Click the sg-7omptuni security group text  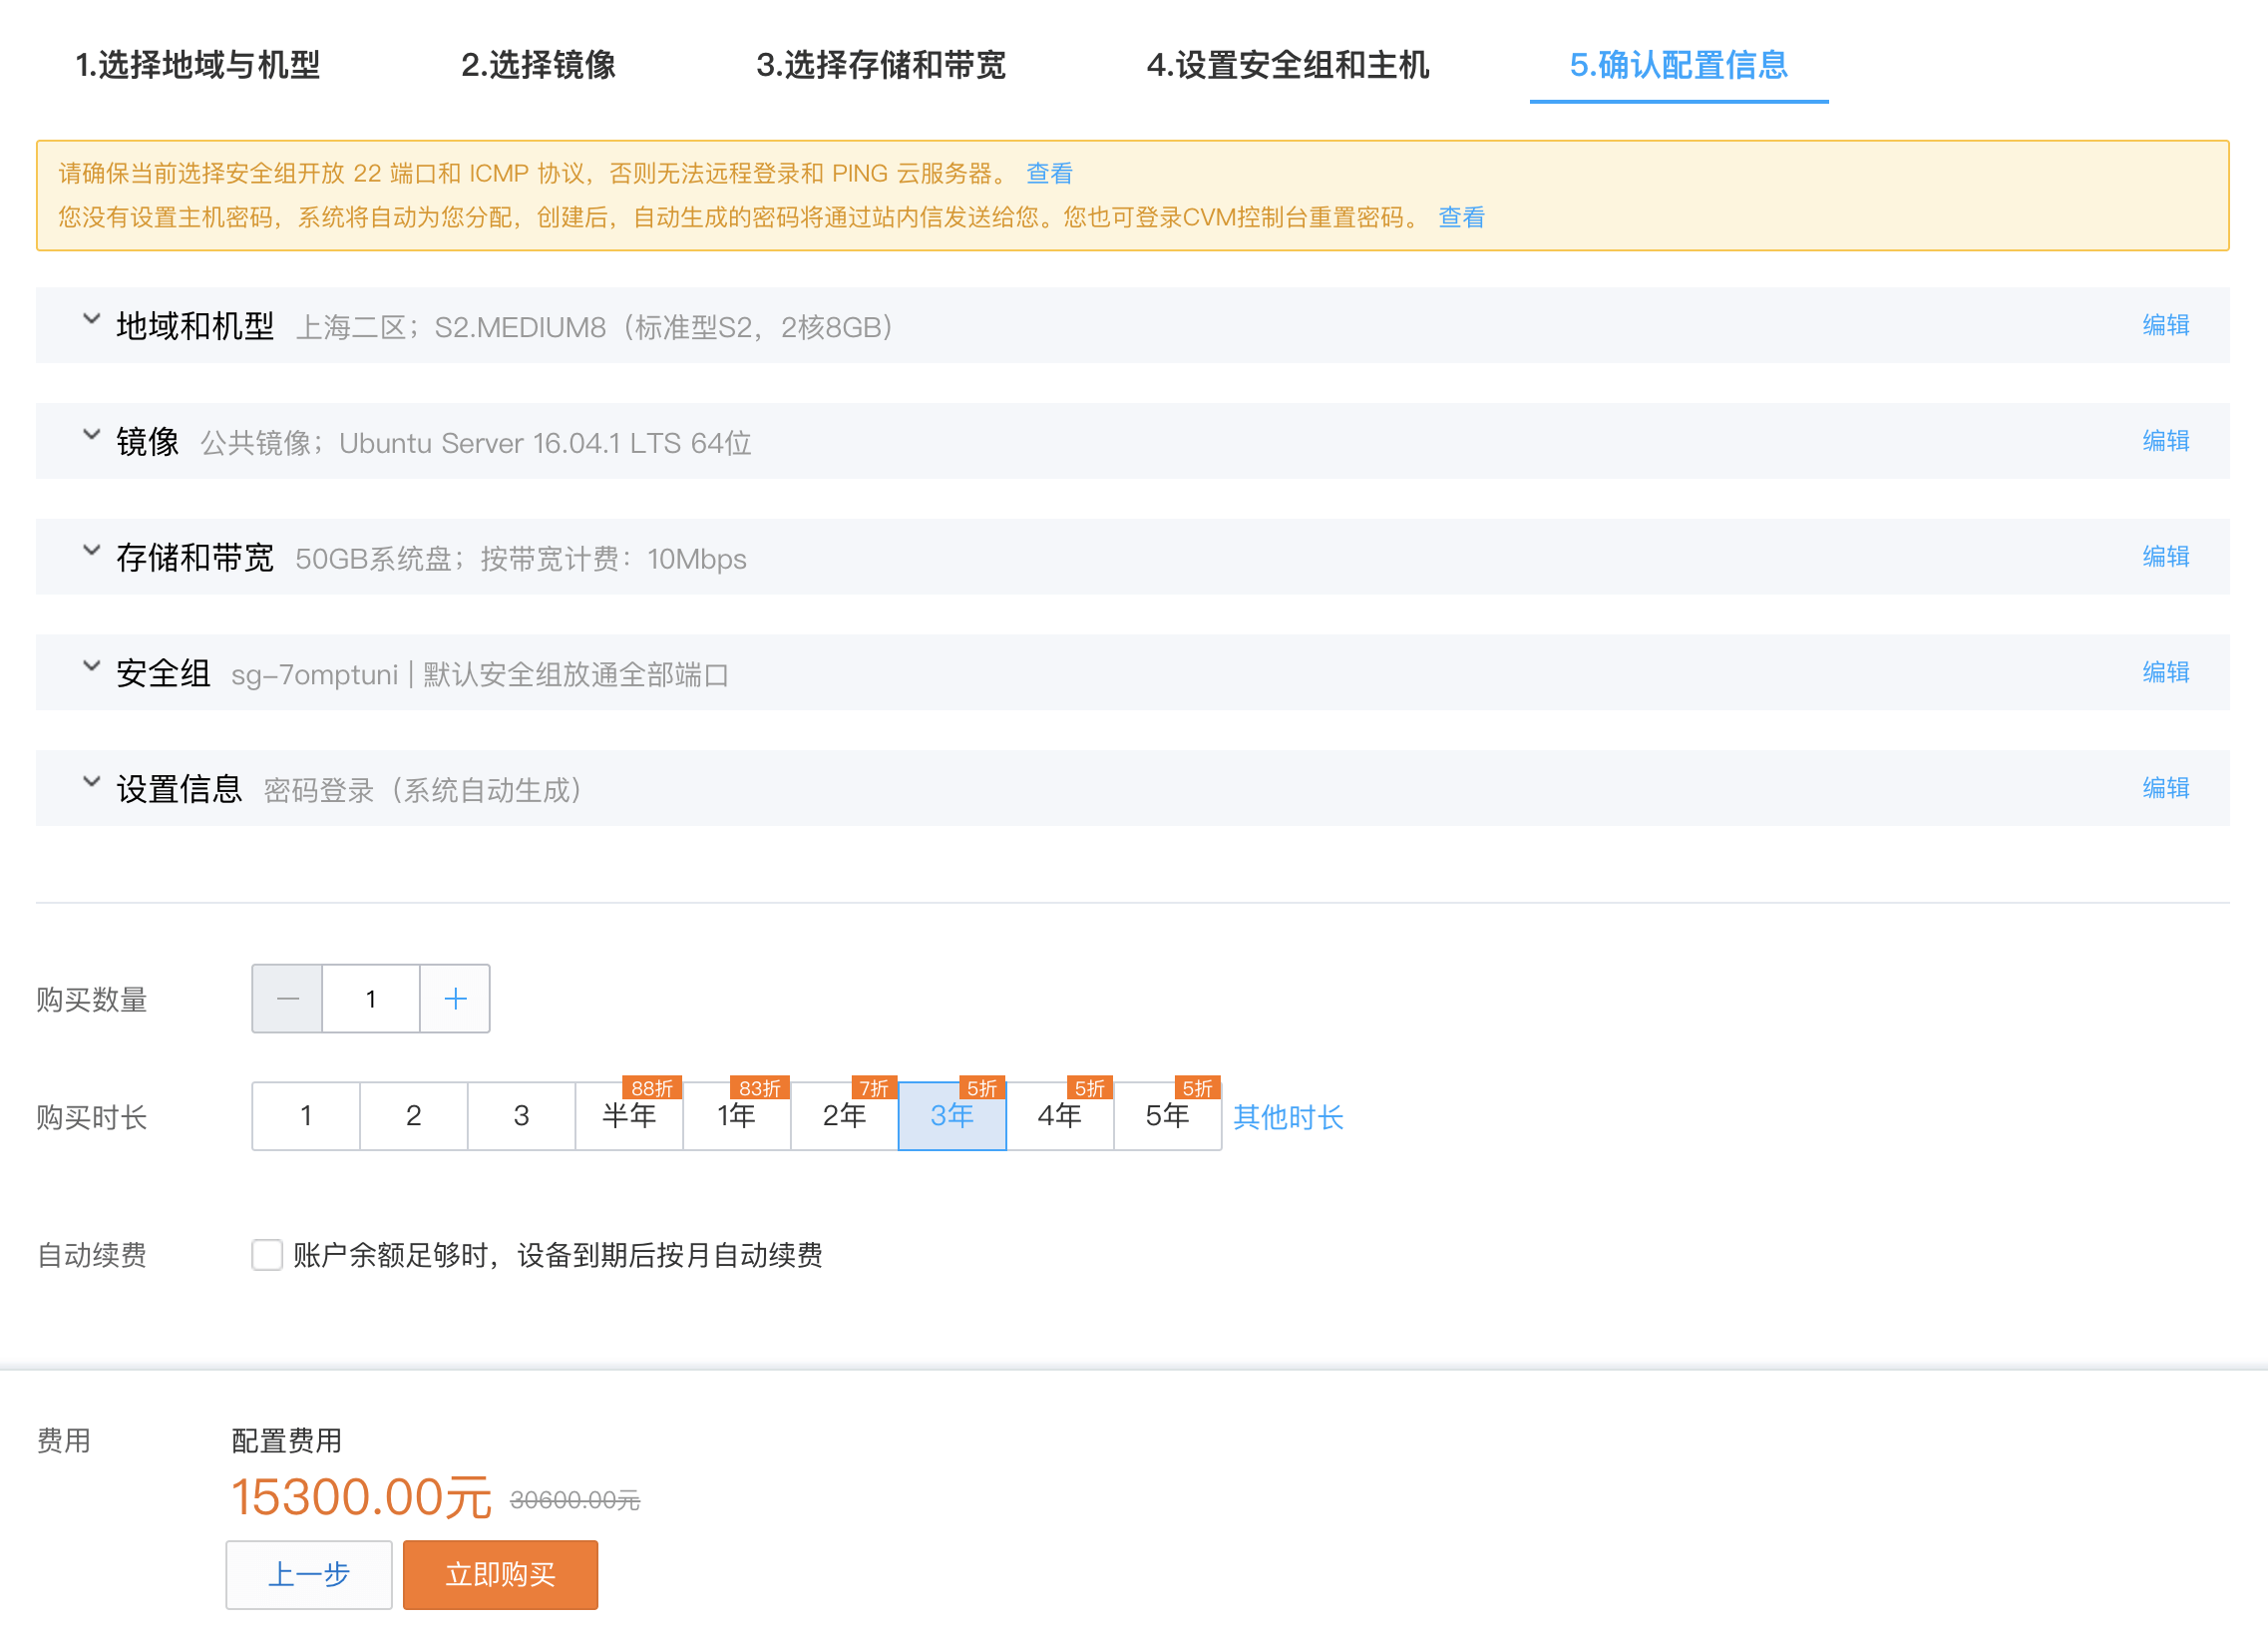click(x=315, y=675)
